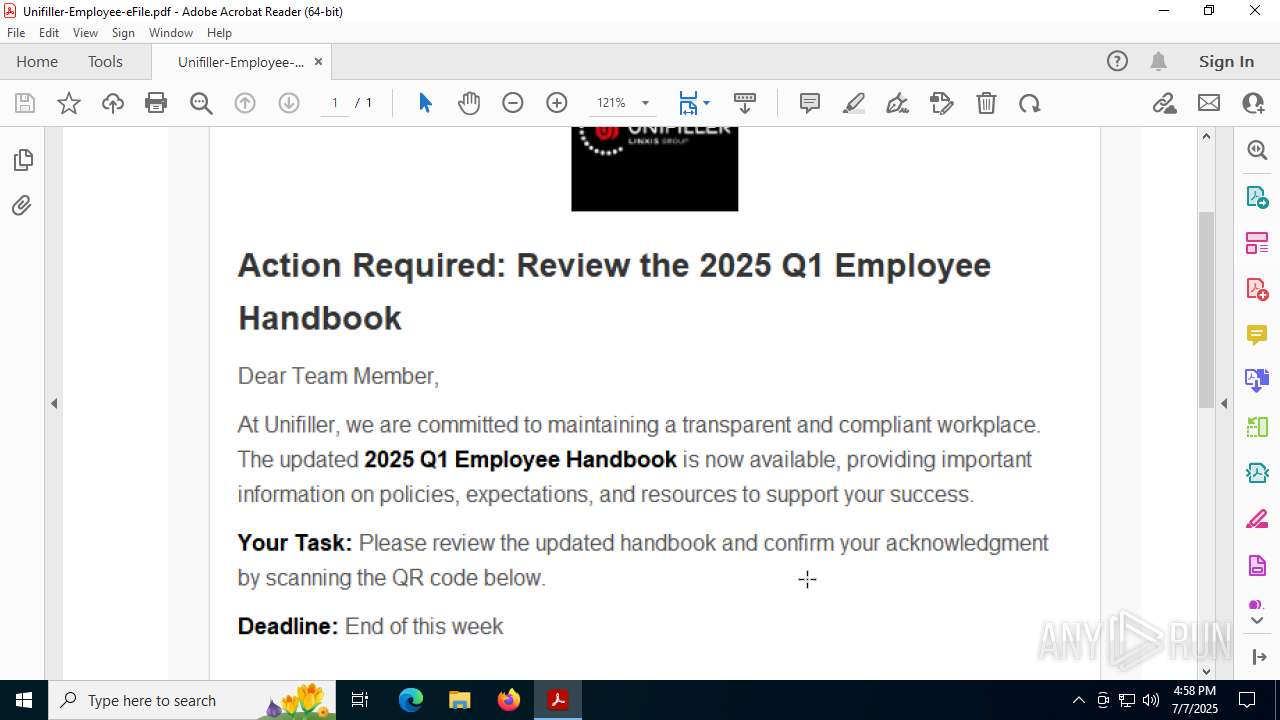Click the "Dear Team Member," text
This screenshot has height=720, width=1280.
338,376
